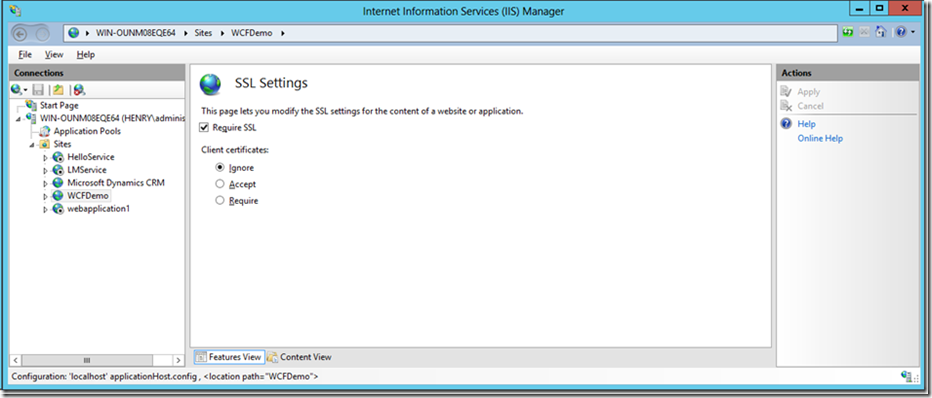Image resolution: width=932 pixels, height=398 pixels.
Task: Click the IIS Manager title bar app icon
Action: tap(15, 10)
